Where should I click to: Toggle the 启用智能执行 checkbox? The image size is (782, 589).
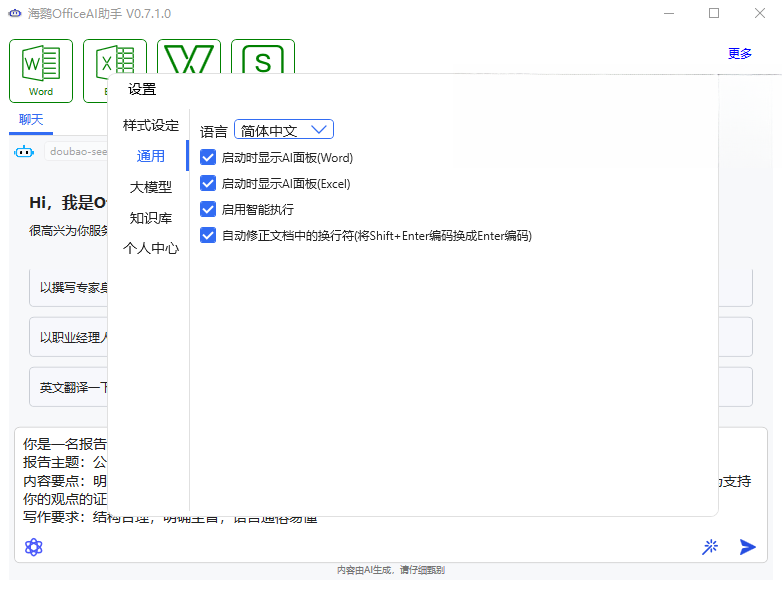click(208, 209)
